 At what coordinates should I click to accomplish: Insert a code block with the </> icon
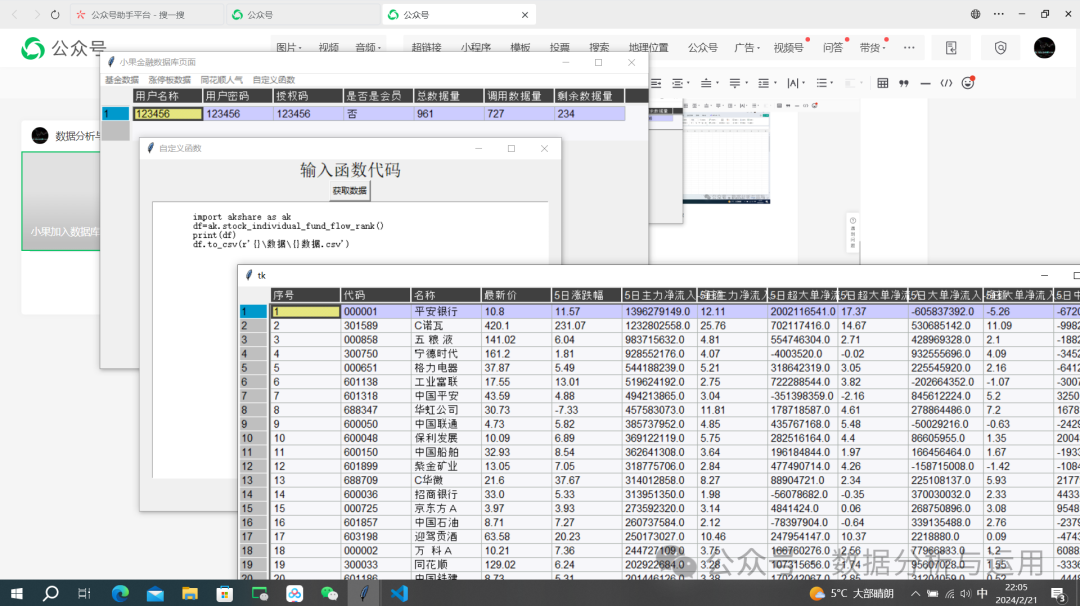pos(946,83)
